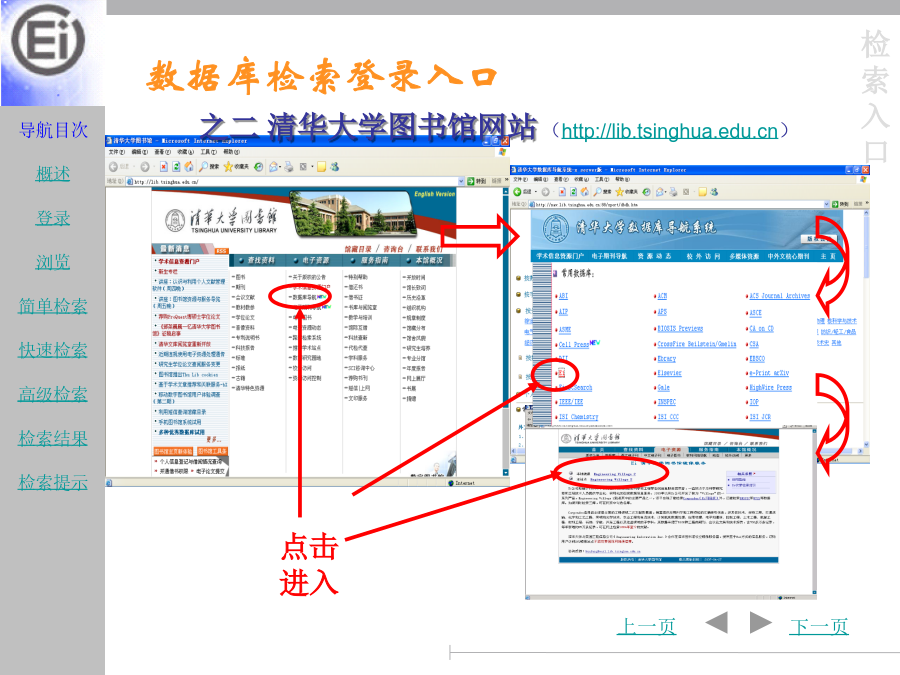Go to 概述 in the navigation sidebar
This screenshot has height=675, width=900.
point(53,173)
